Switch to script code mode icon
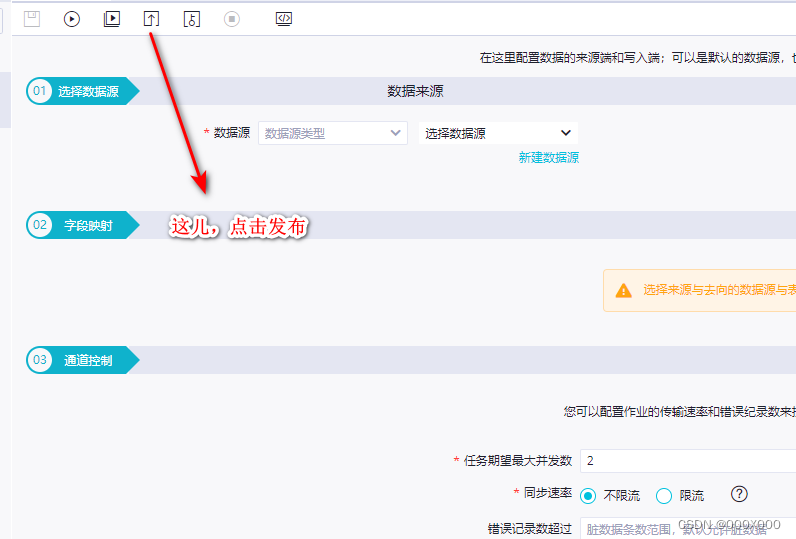The image size is (796, 539). pyautogui.click(x=284, y=19)
